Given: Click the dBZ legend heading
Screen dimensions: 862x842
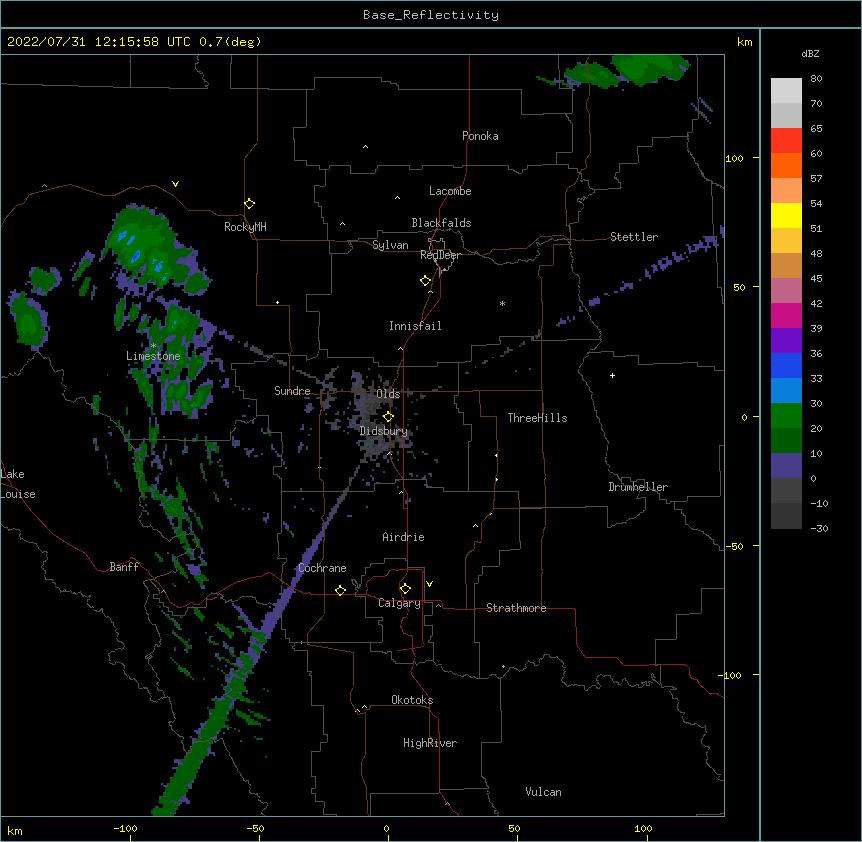Looking at the screenshot, I should [x=810, y=53].
